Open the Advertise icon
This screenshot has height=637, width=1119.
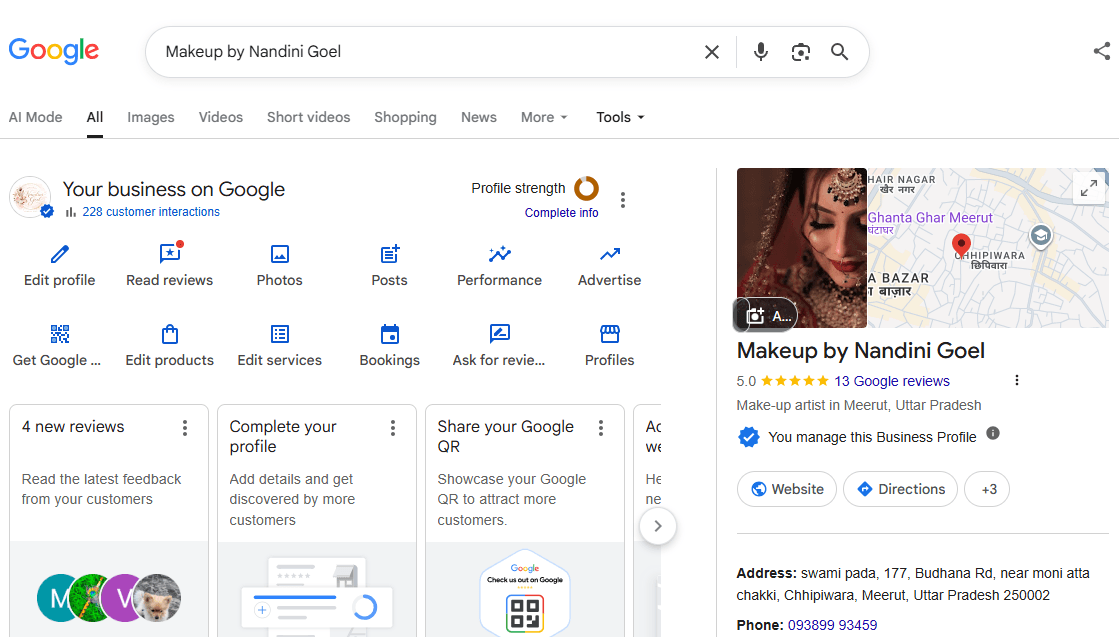[x=609, y=254]
